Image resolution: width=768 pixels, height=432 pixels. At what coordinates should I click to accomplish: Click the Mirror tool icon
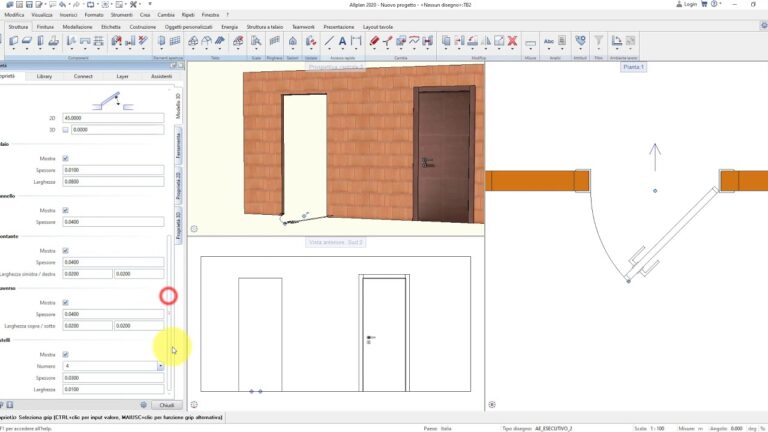486,41
